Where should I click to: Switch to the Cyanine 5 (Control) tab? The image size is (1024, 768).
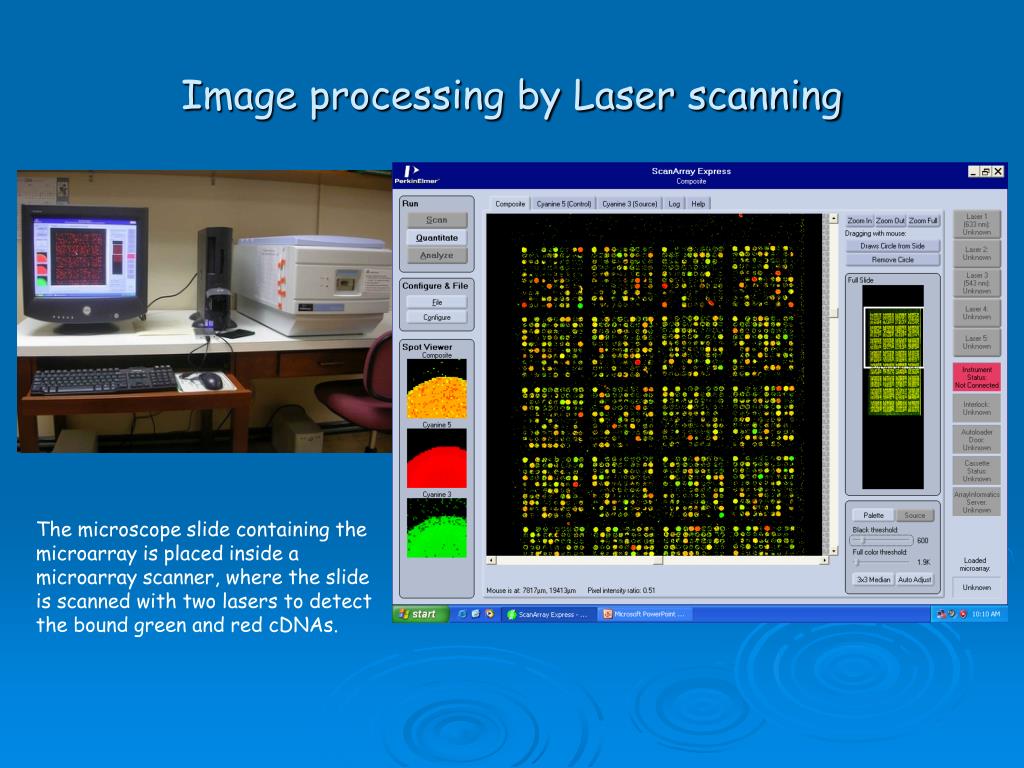(x=564, y=204)
